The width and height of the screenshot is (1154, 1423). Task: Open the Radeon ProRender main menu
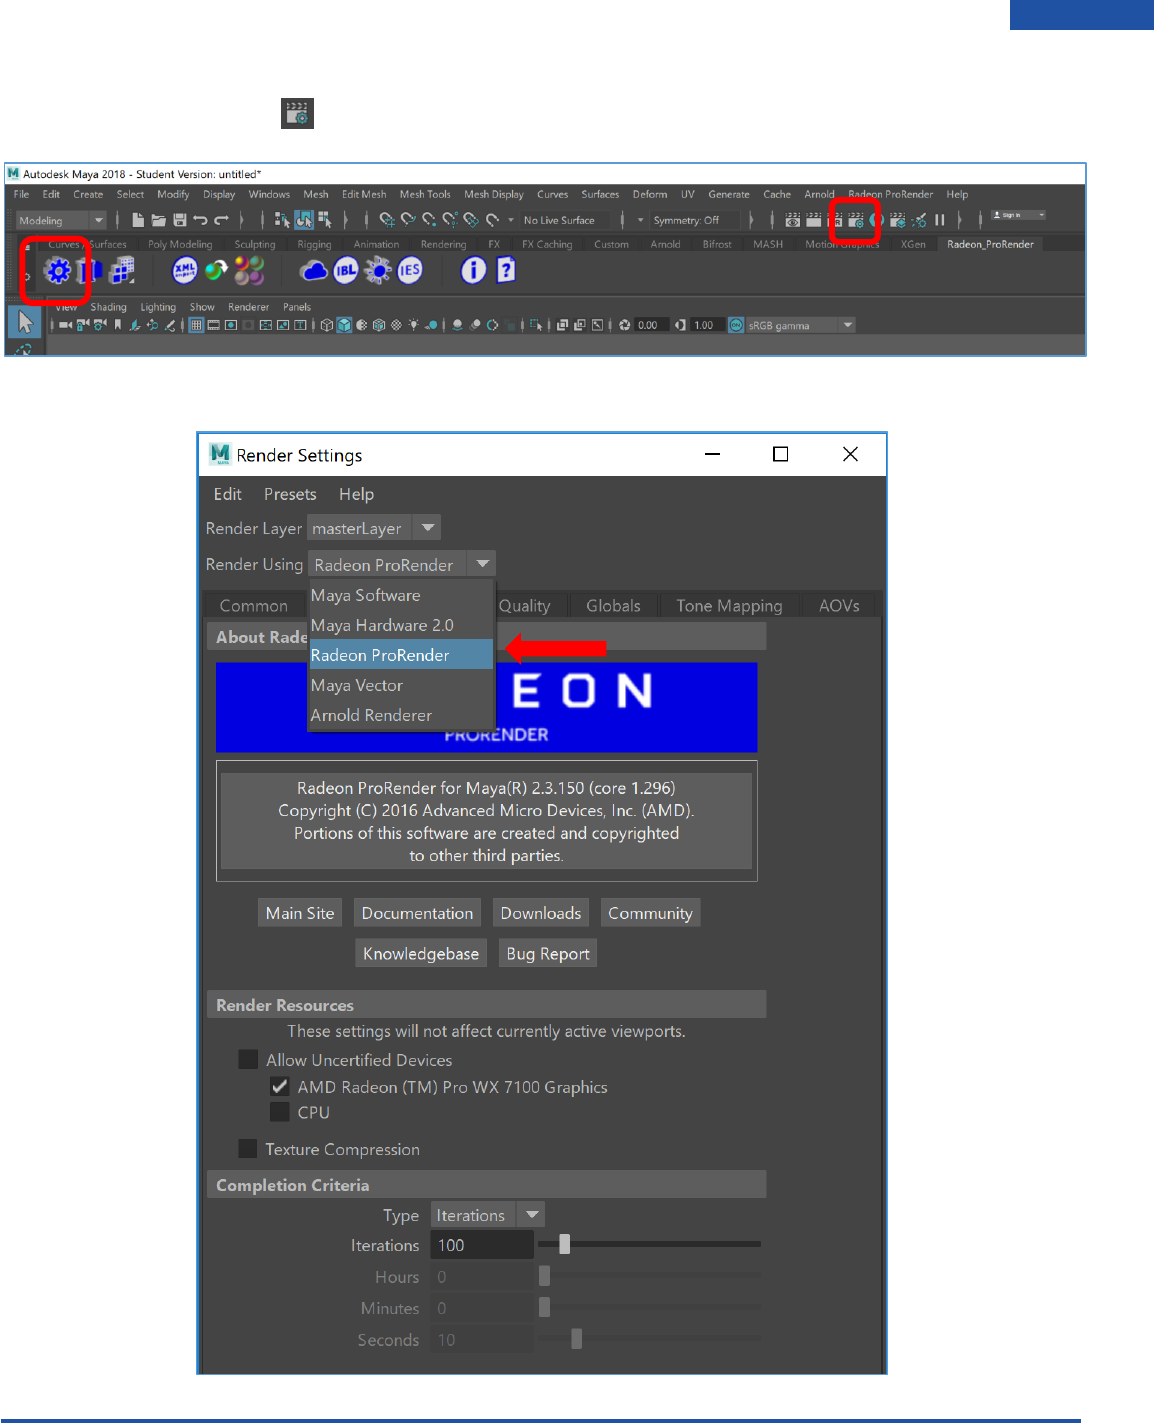(890, 194)
